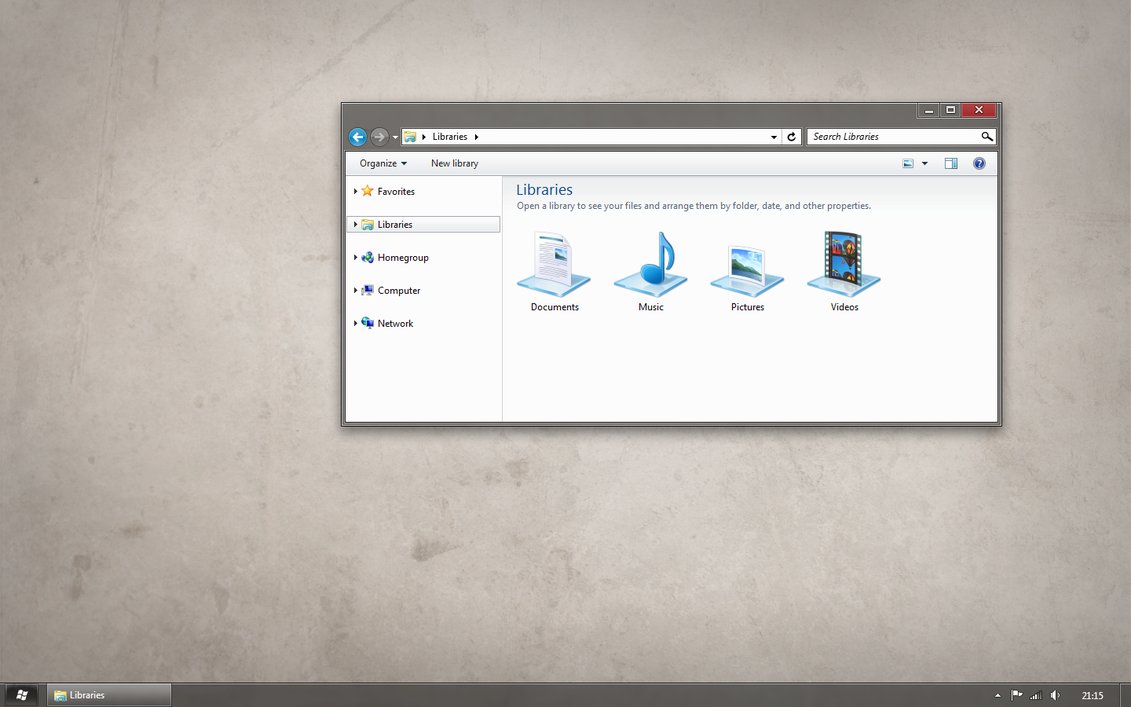Screen dimensions: 1131x707
Task: Expand the Computer tree node arrow
Action: (x=355, y=291)
